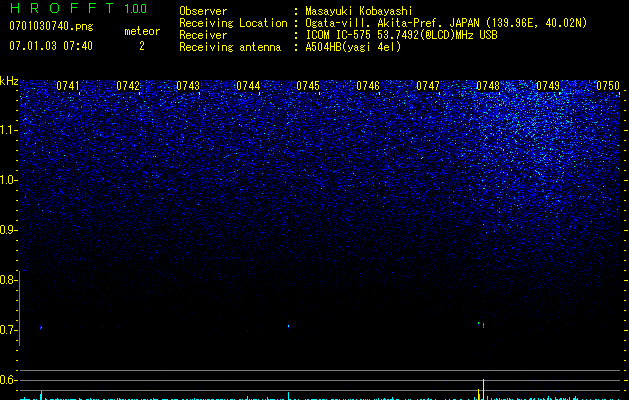Click the 0750 time marker
Image resolution: width=629 pixels, height=400 pixels.
[608, 86]
